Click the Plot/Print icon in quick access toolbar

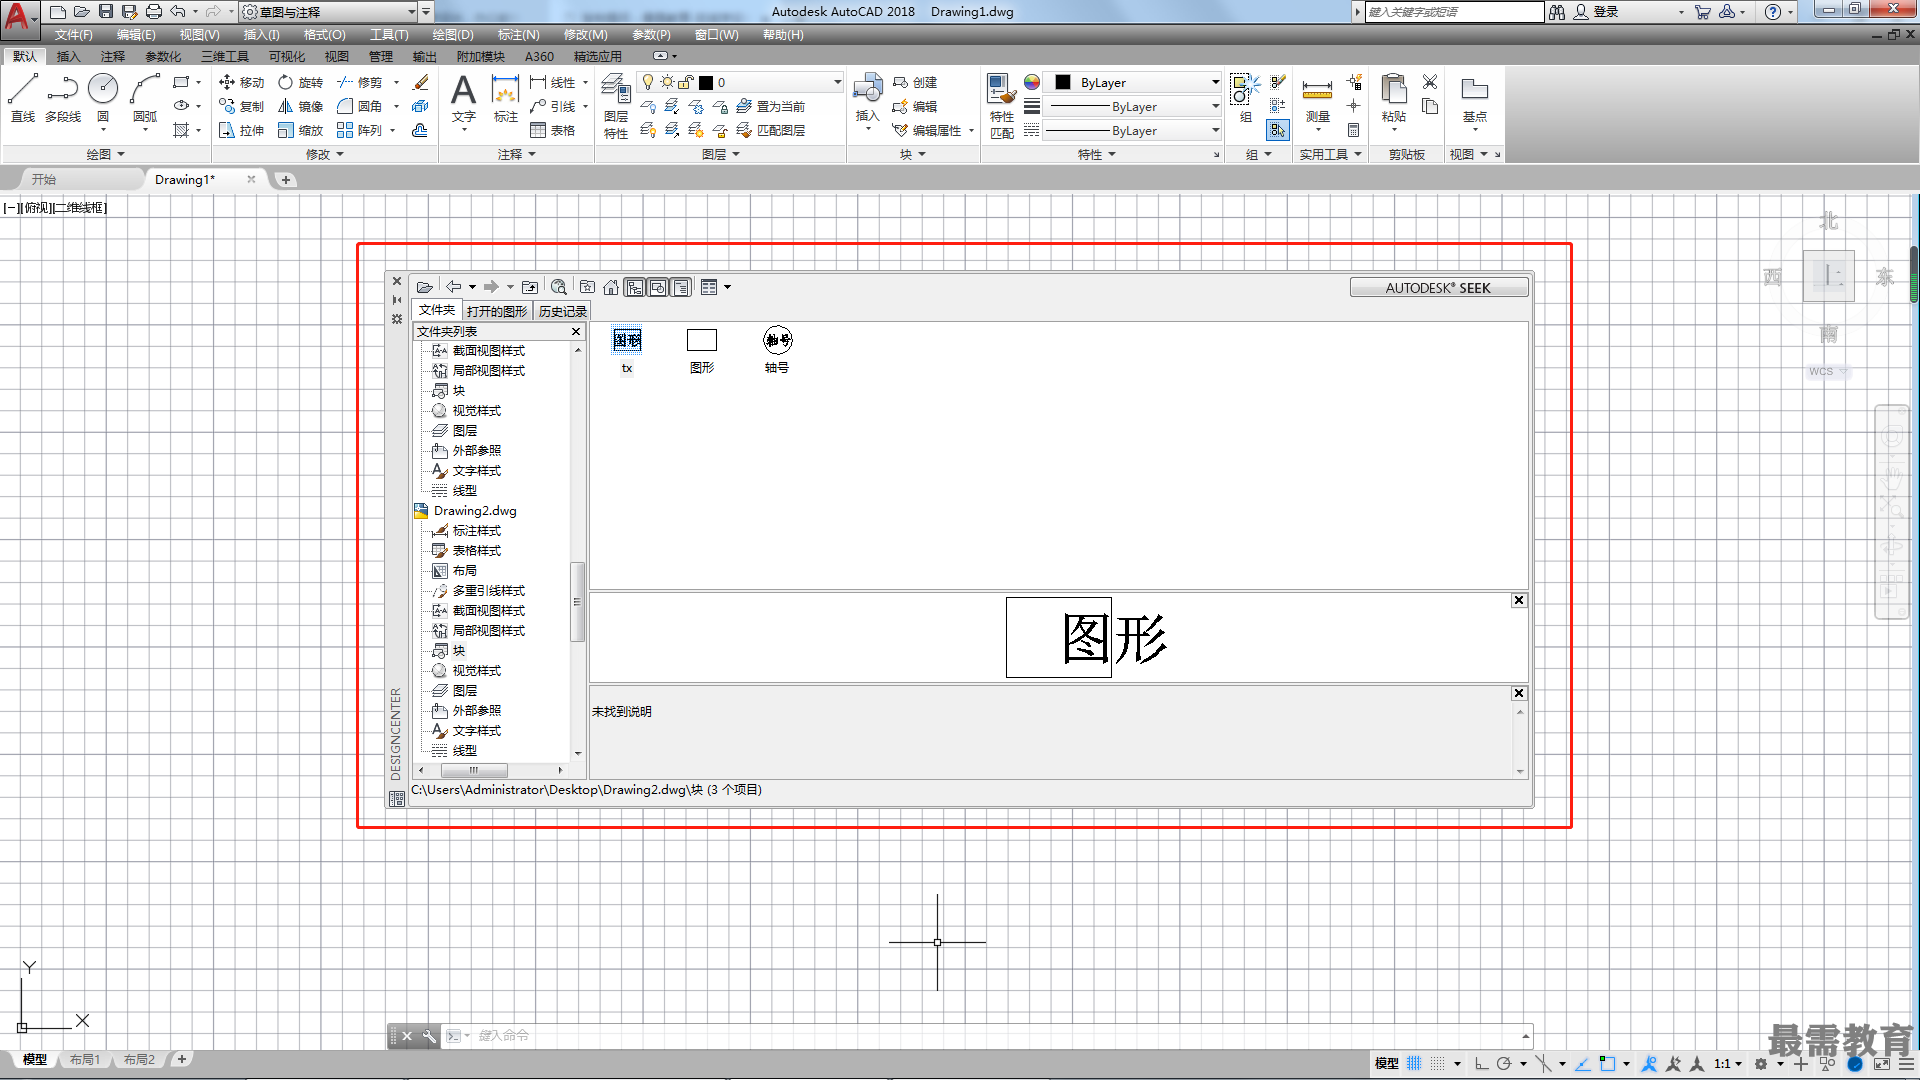[153, 12]
